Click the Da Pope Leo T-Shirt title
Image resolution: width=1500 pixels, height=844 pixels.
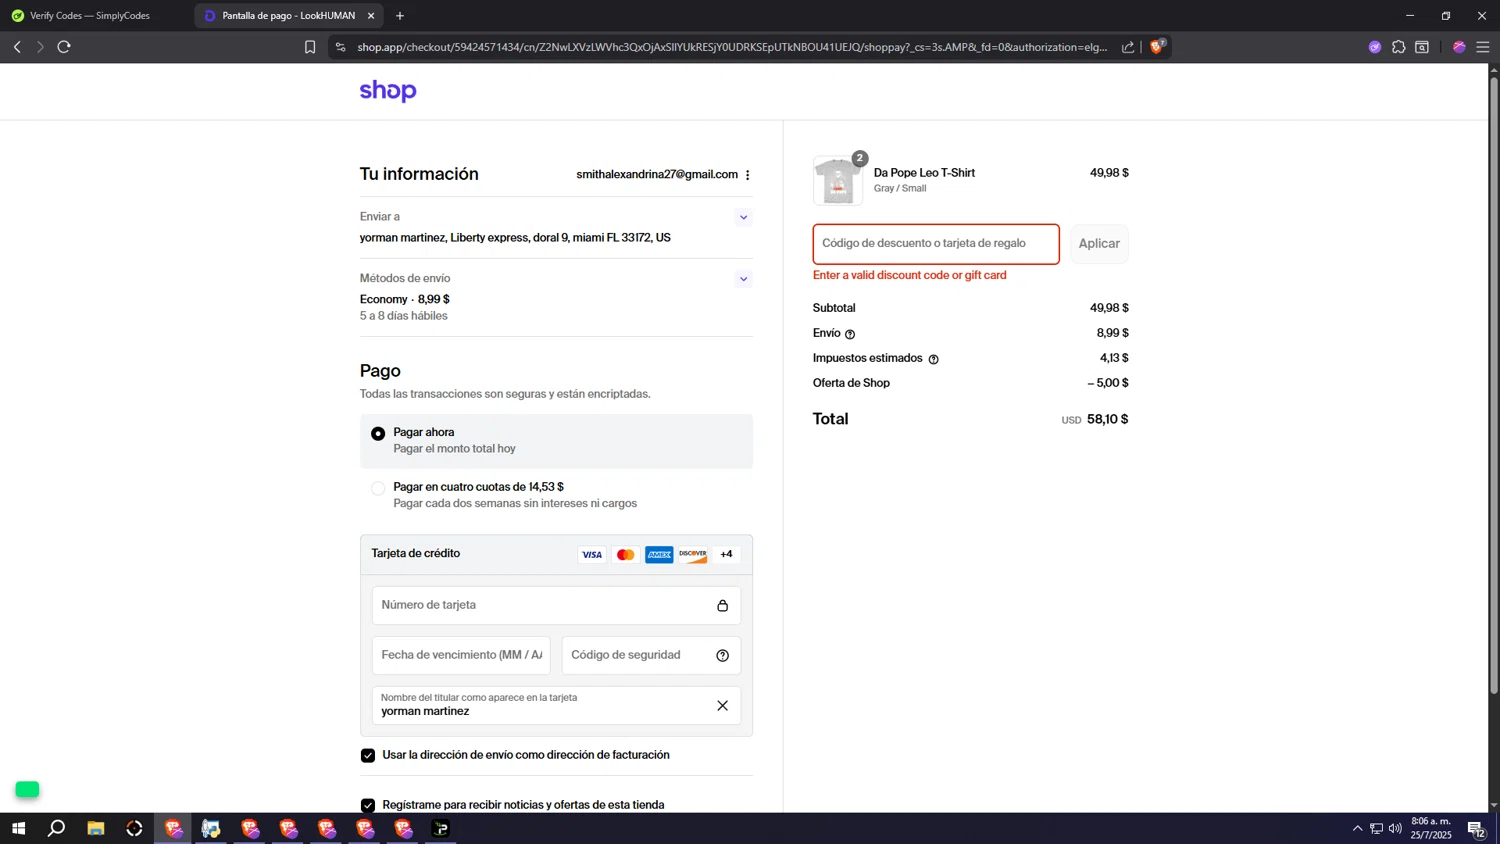click(924, 173)
